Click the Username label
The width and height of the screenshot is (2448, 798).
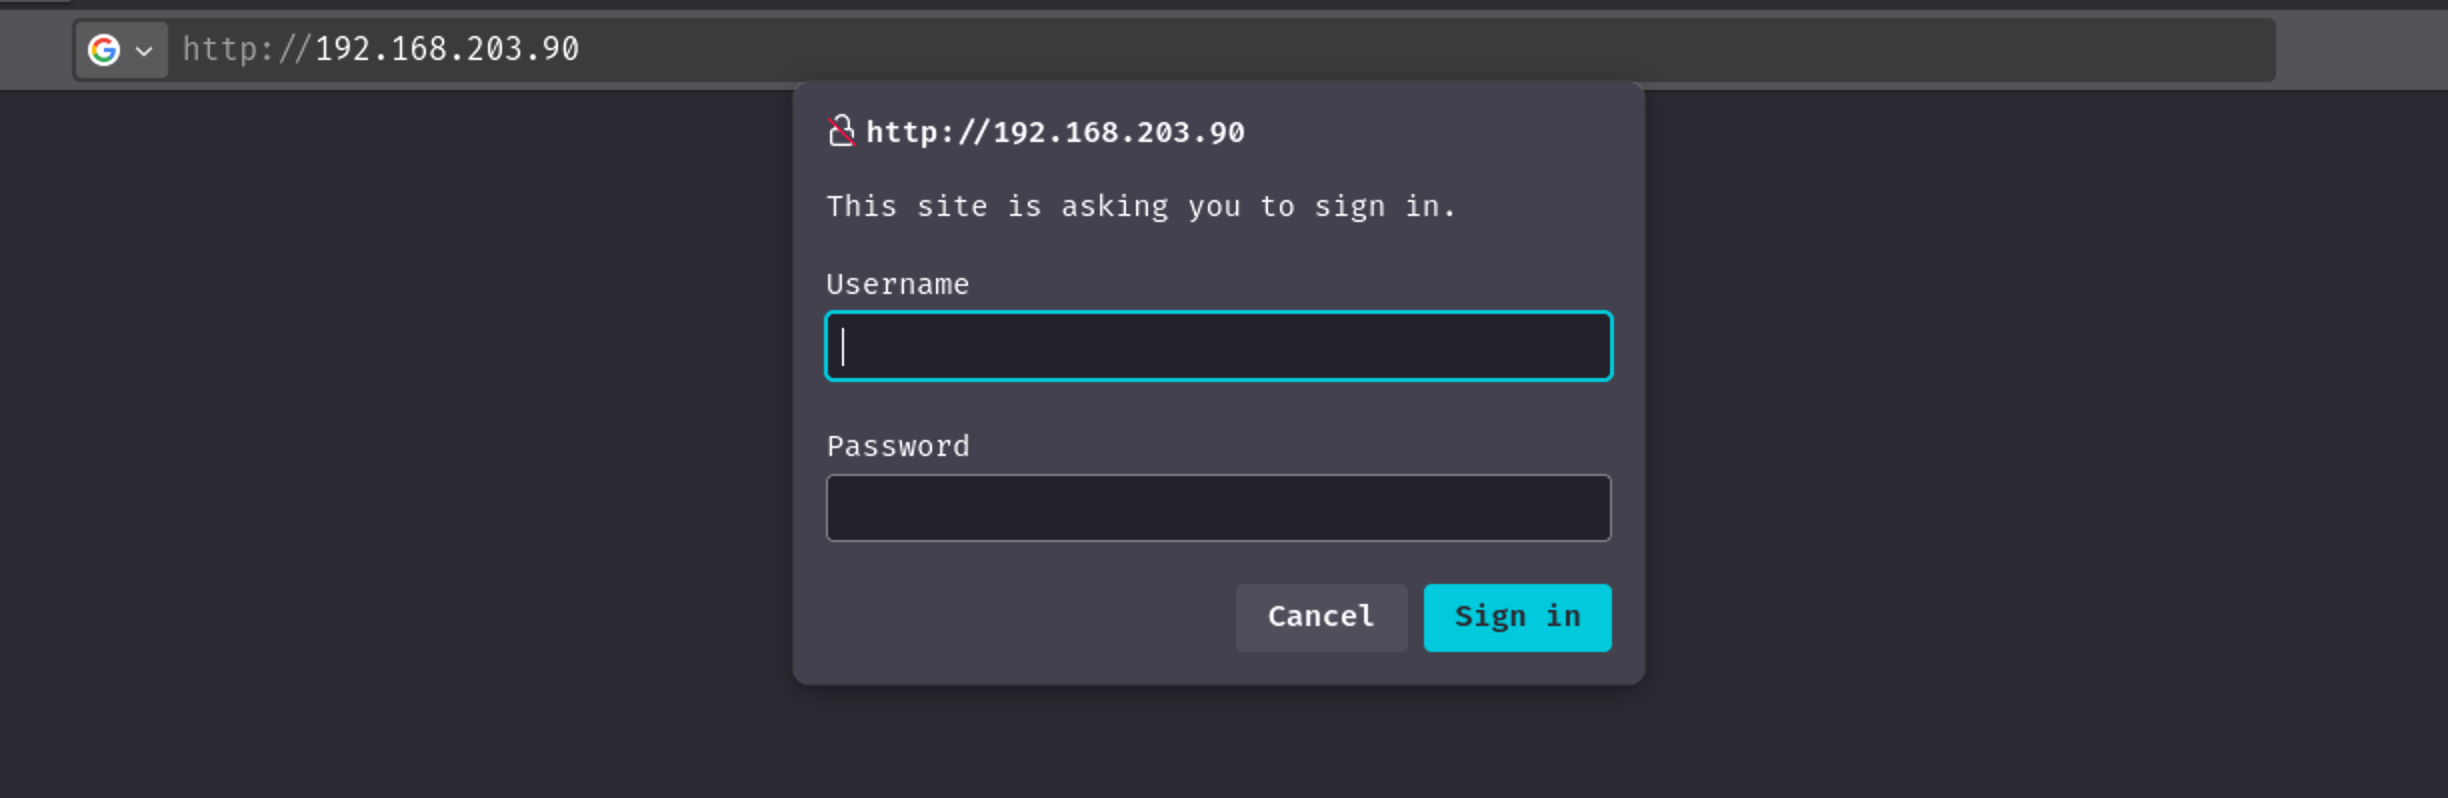coord(897,284)
